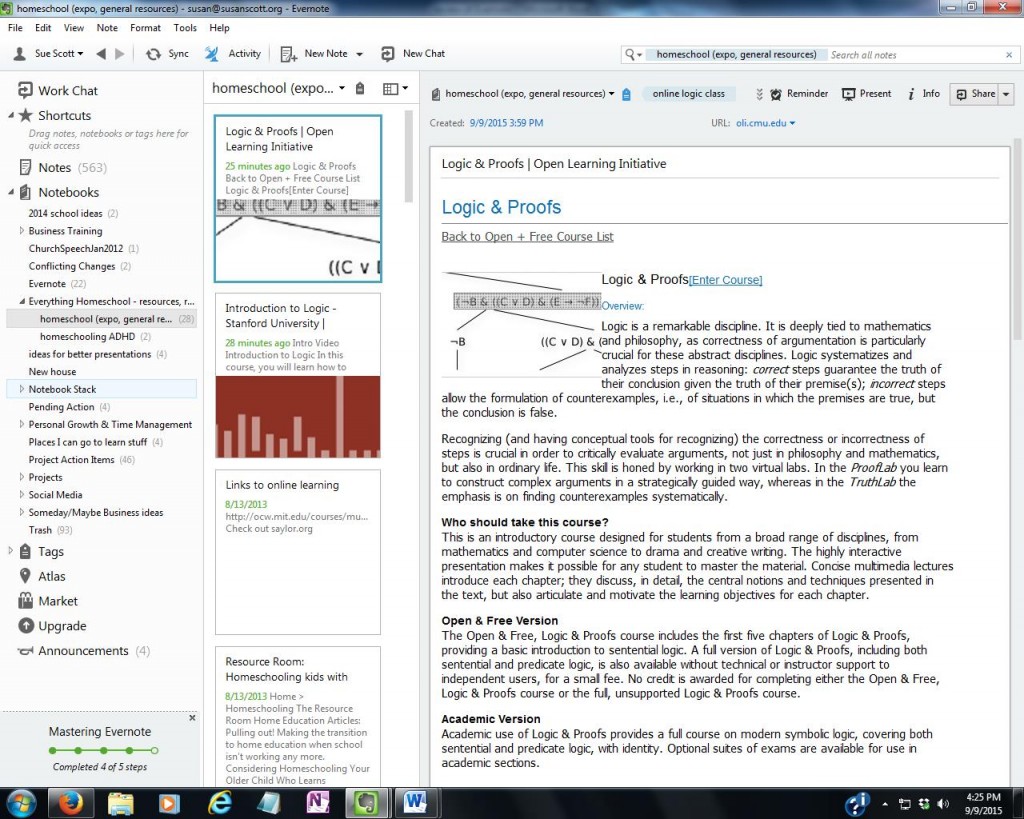Screen dimensions: 1024x819
Task: Open New Note dropdown arrow
Action: (359, 54)
